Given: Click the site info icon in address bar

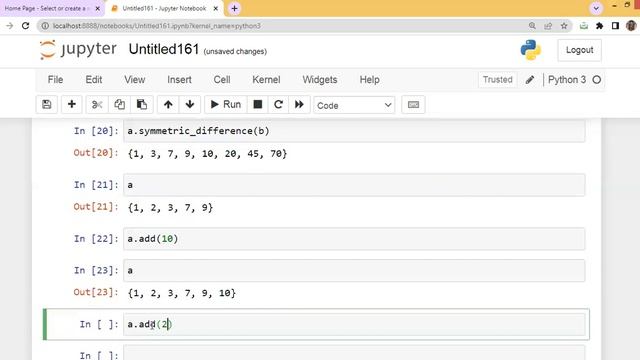Looking at the screenshot, I should (x=45, y=26).
